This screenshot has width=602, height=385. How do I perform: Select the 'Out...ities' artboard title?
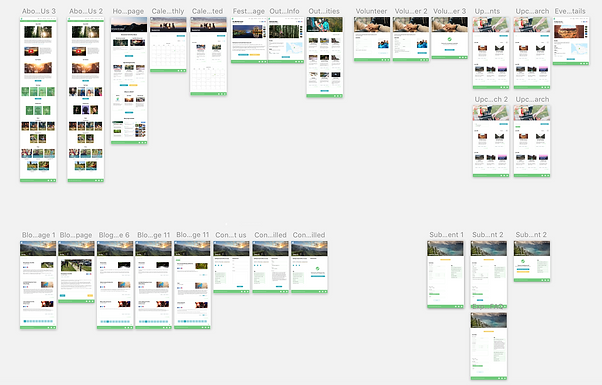[x=324, y=11]
